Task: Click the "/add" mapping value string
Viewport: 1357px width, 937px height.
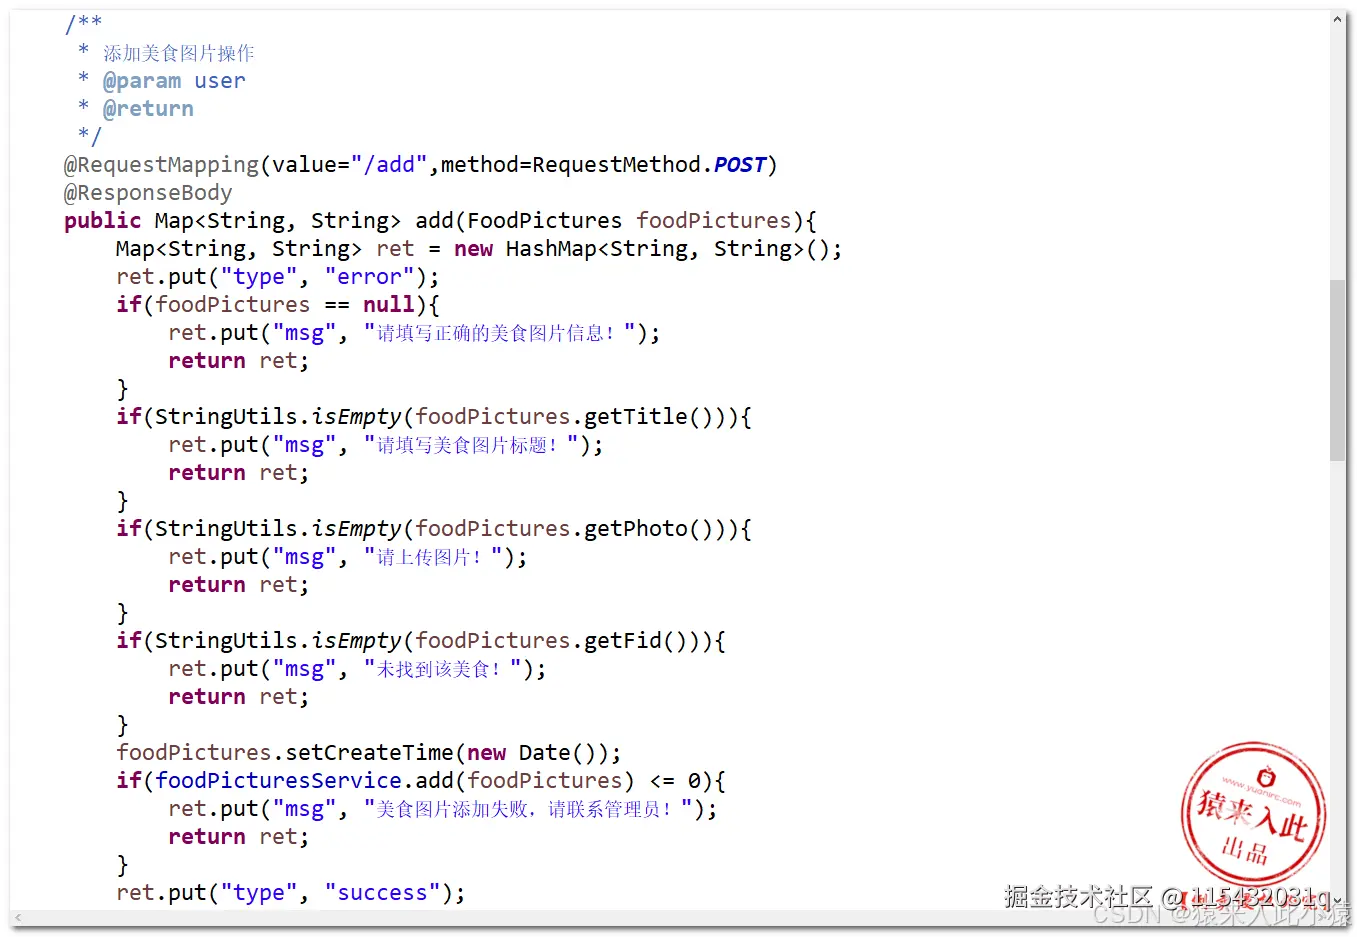Action: 390,165
